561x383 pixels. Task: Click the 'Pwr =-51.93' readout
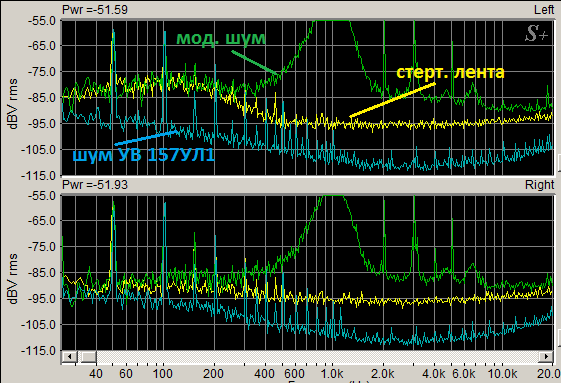[95, 185]
